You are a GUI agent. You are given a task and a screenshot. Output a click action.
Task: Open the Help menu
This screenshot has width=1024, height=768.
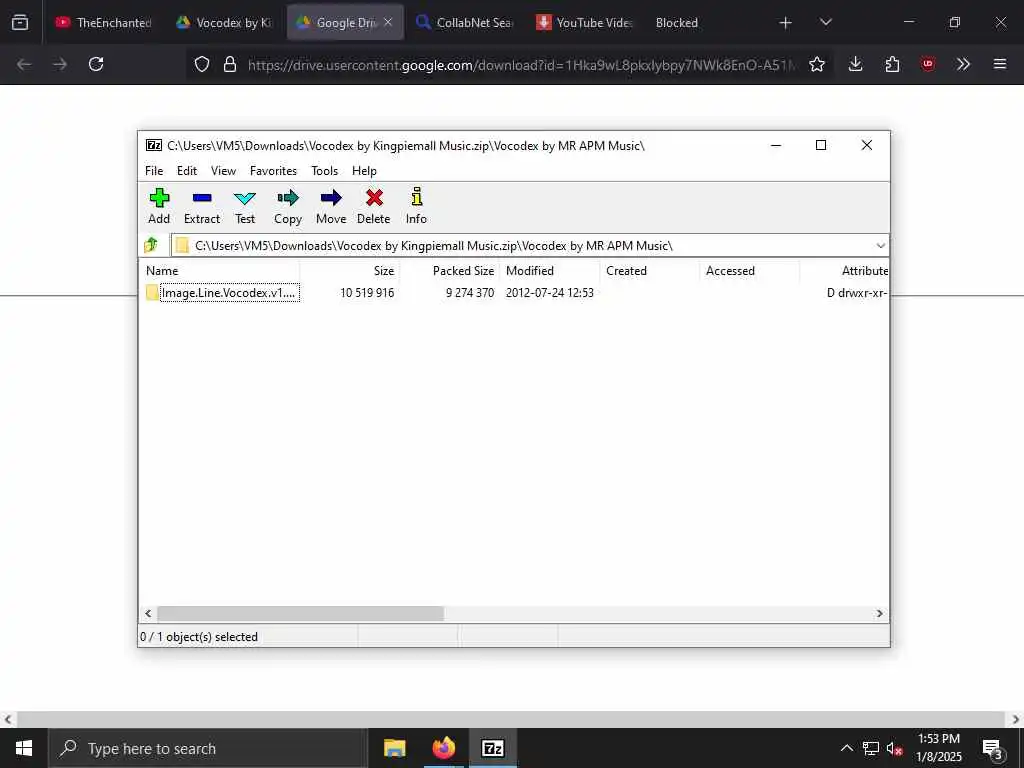[x=364, y=170]
